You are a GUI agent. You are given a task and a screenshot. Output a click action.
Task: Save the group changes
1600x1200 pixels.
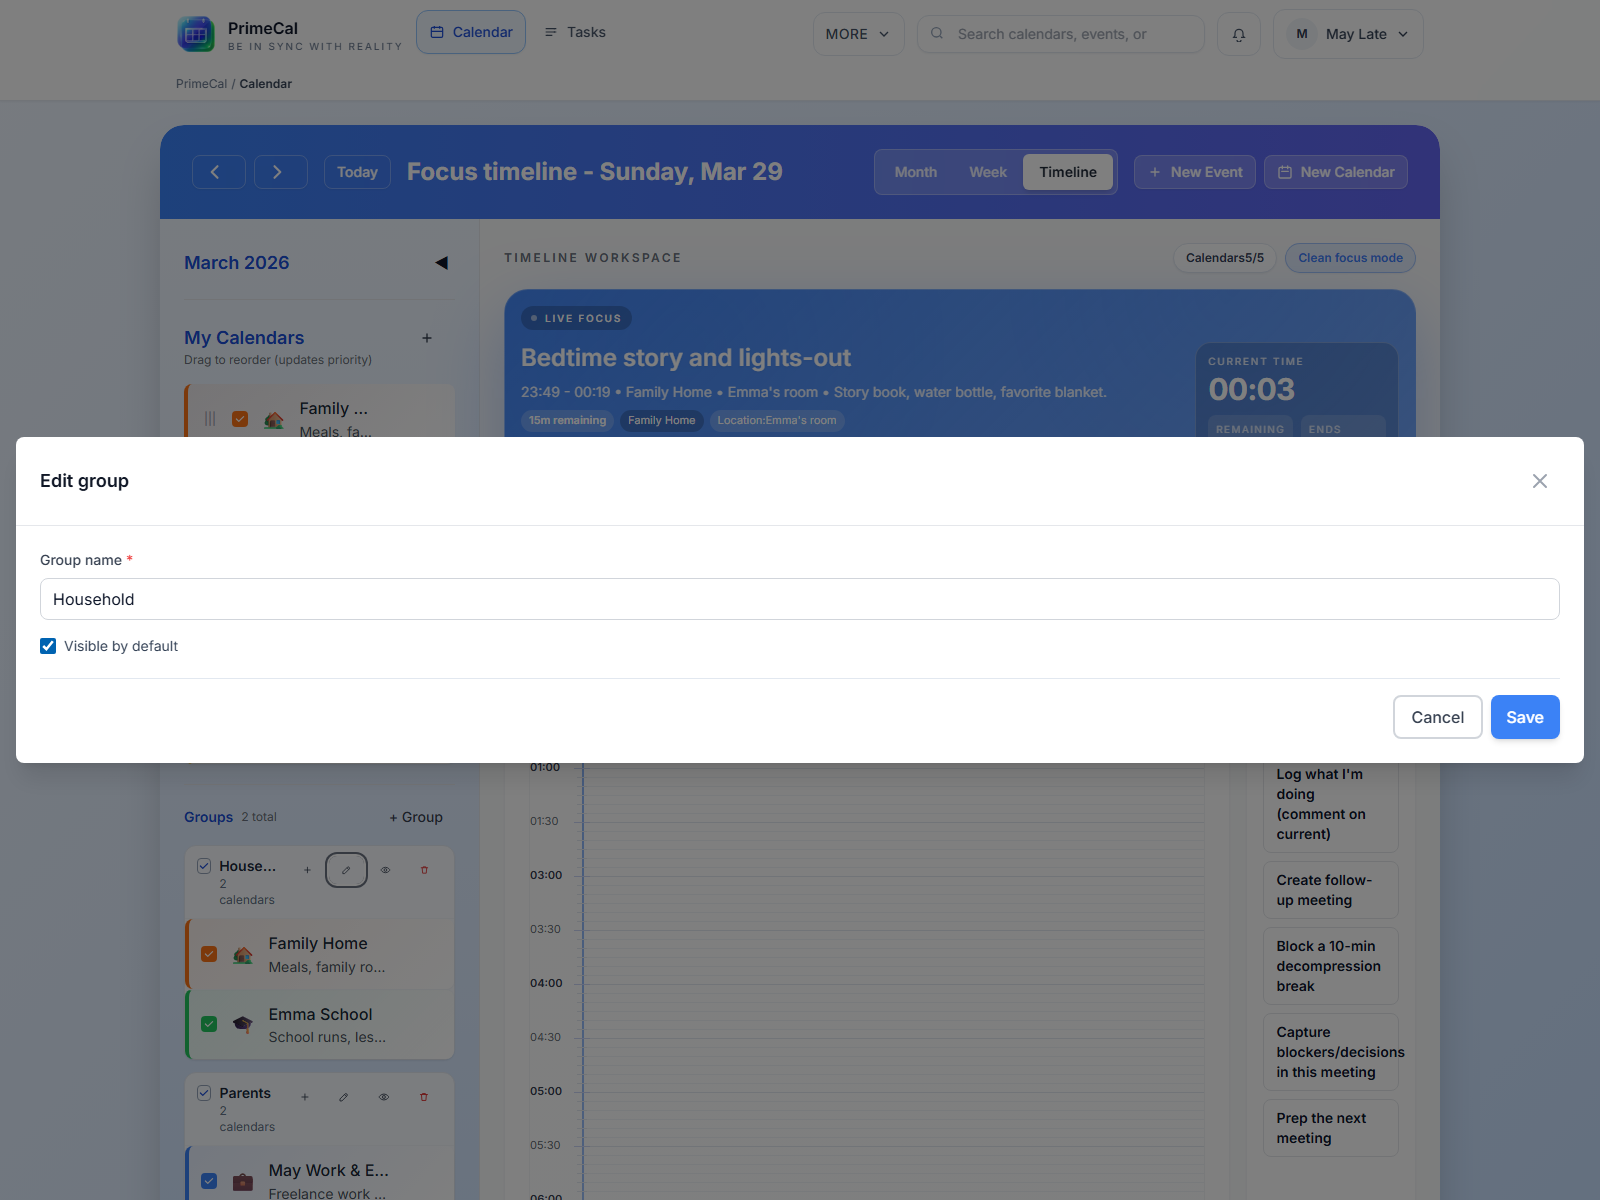click(x=1524, y=717)
